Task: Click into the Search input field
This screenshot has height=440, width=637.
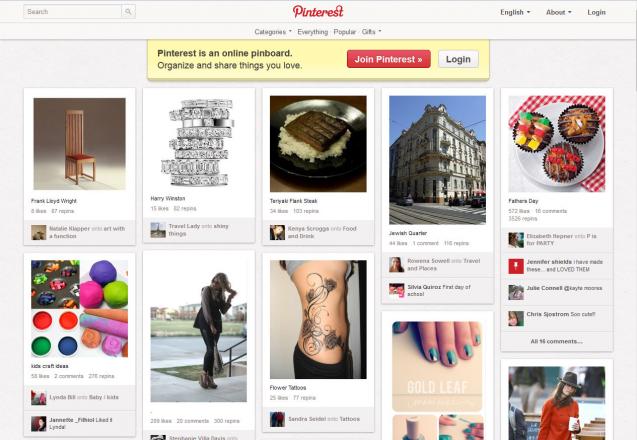Action: (x=72, y=12)
